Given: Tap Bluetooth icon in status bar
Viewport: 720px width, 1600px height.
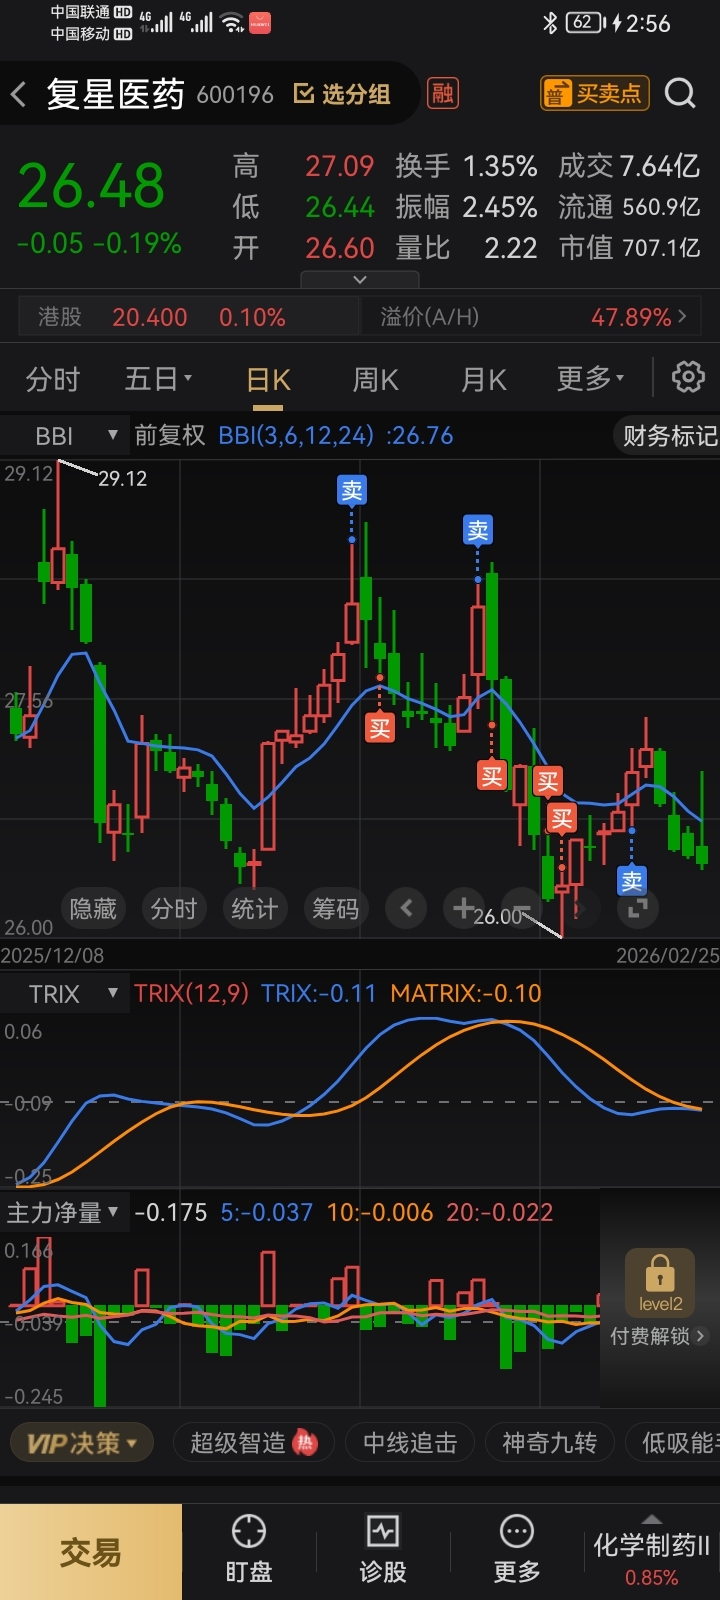Looking at the screenshot, I should (549, 23).
